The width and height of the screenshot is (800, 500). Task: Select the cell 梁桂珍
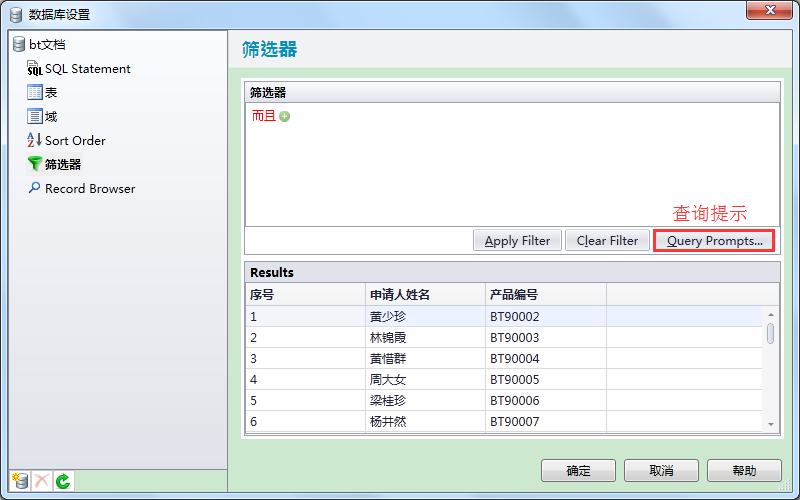(x=426, y=401)
